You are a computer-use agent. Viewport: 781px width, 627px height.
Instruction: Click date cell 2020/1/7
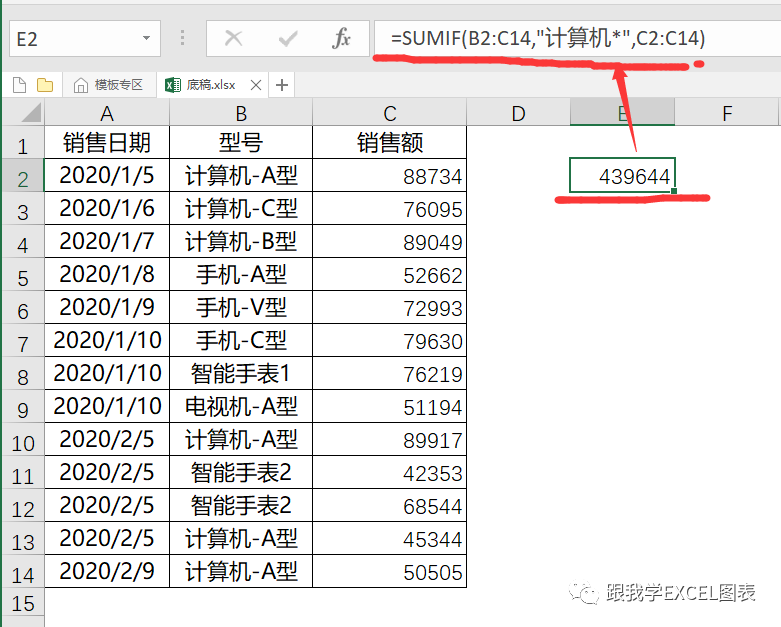(107, 241)
